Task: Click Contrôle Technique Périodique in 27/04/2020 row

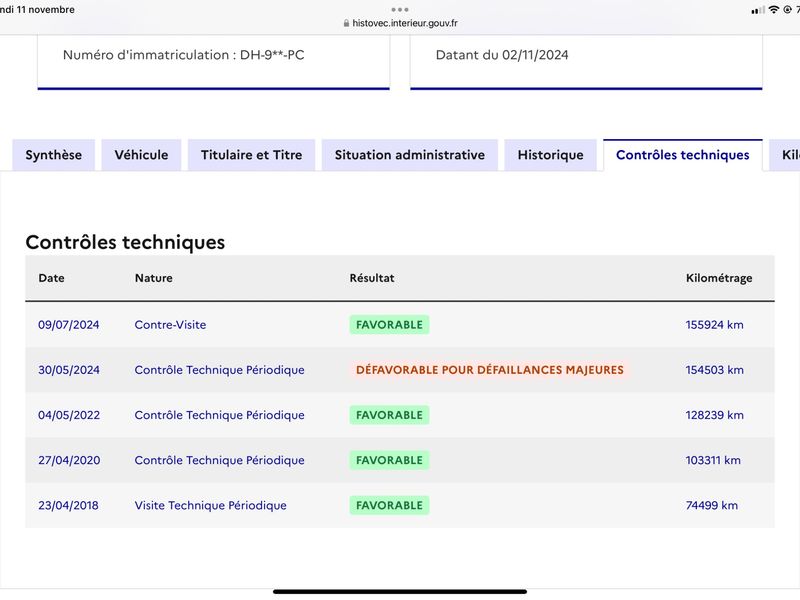Action: click(x=219, y=460)
